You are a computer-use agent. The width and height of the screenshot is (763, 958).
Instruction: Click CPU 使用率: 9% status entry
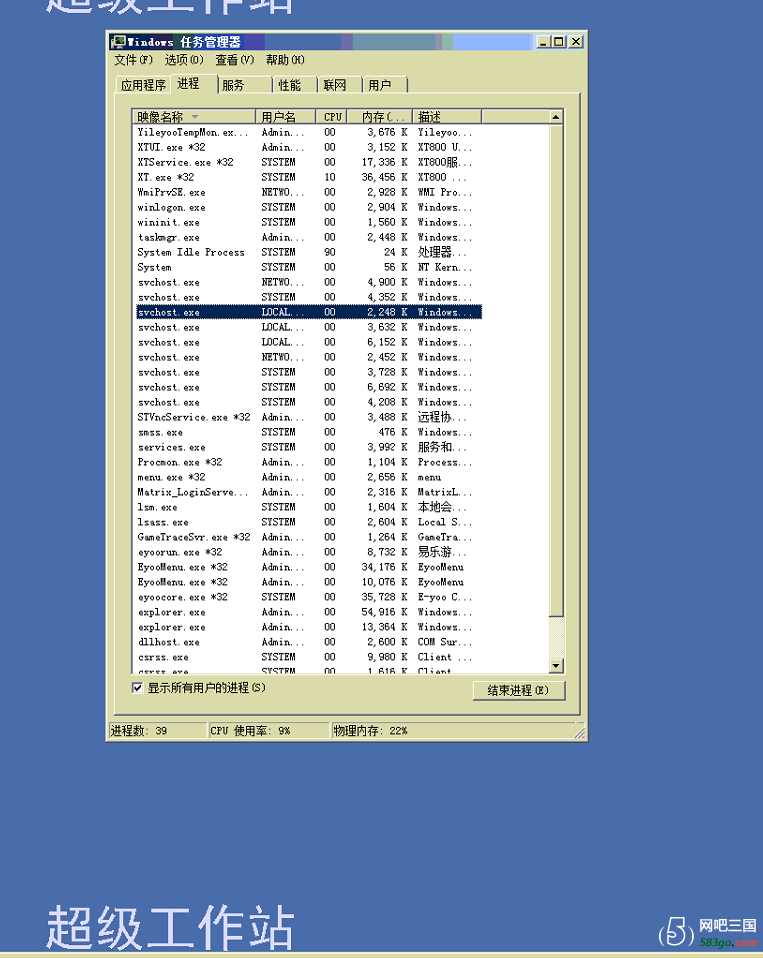269,731
